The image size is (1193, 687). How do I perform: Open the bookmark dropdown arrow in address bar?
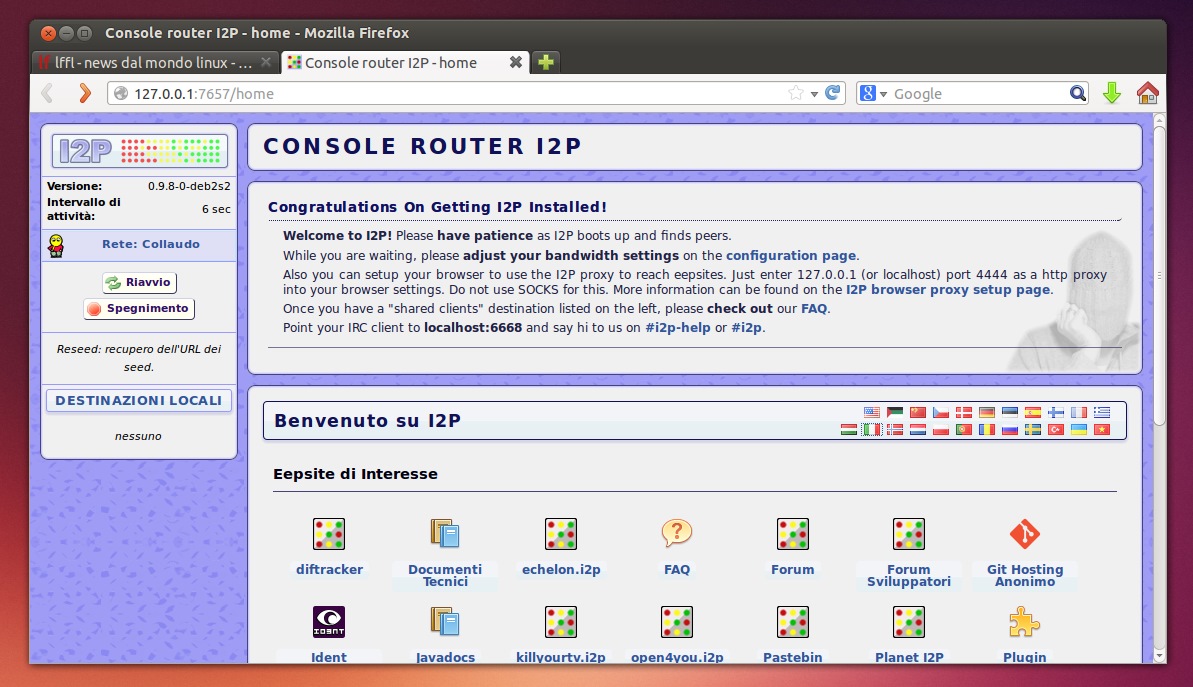[815, 93]
